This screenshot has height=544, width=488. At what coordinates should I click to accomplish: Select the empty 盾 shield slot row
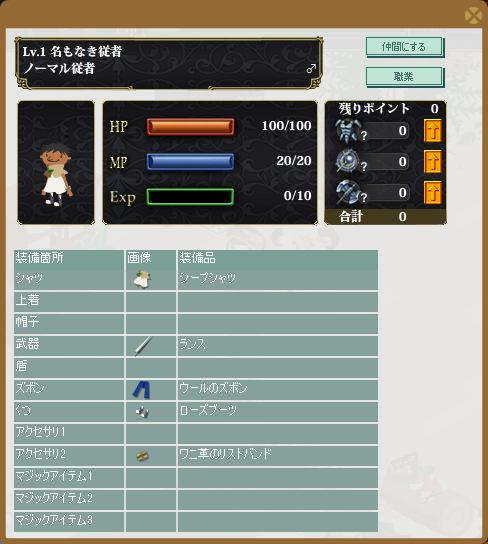pos(196,367)
